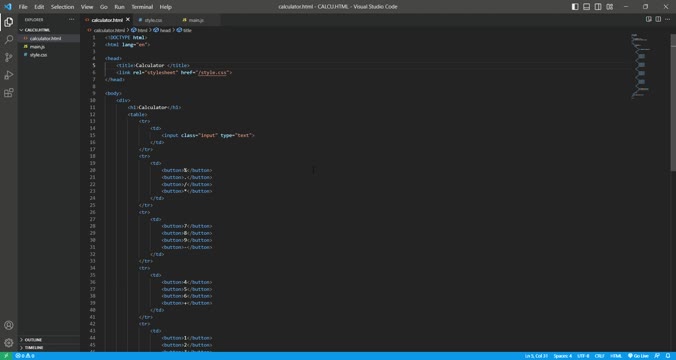Open errors and warnings count in status bar
The height and width of the screenshot is (360, 676).
[25, 356]
